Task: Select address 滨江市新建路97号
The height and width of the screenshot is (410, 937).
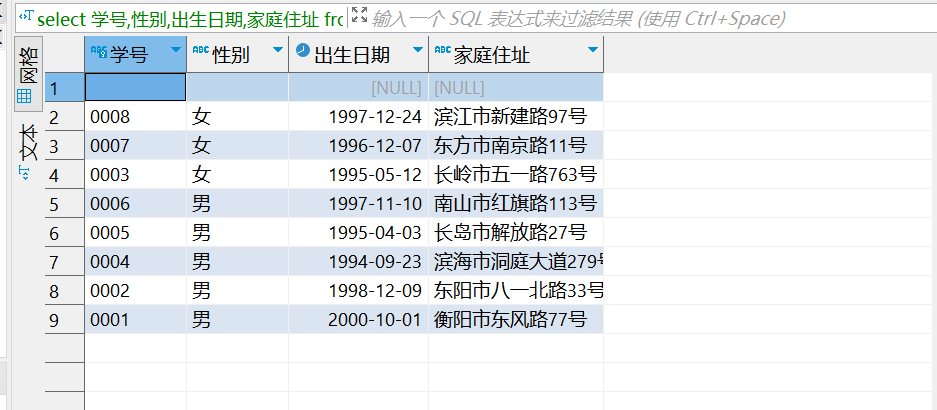Action: point(516,117)
